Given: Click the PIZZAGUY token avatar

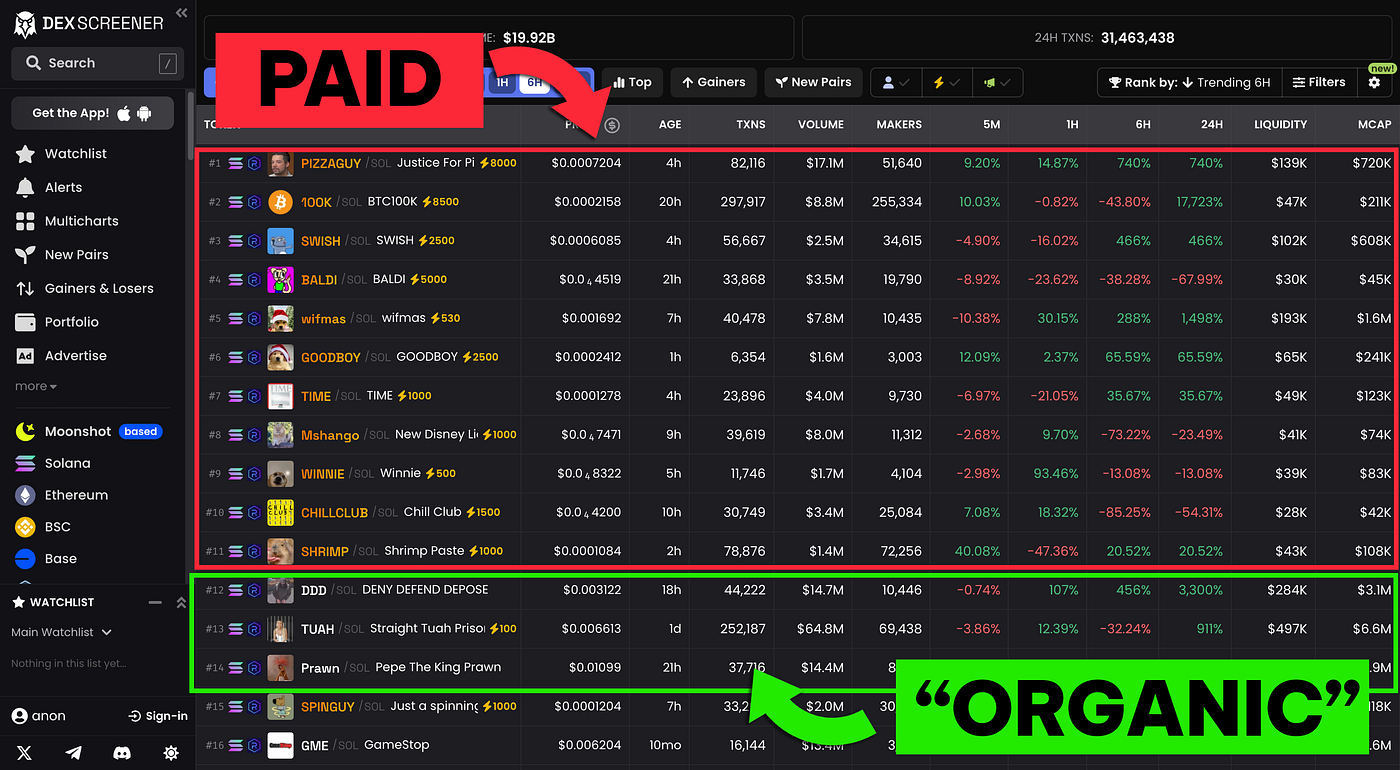Looking at the screenshot, I should pos(280,163).
